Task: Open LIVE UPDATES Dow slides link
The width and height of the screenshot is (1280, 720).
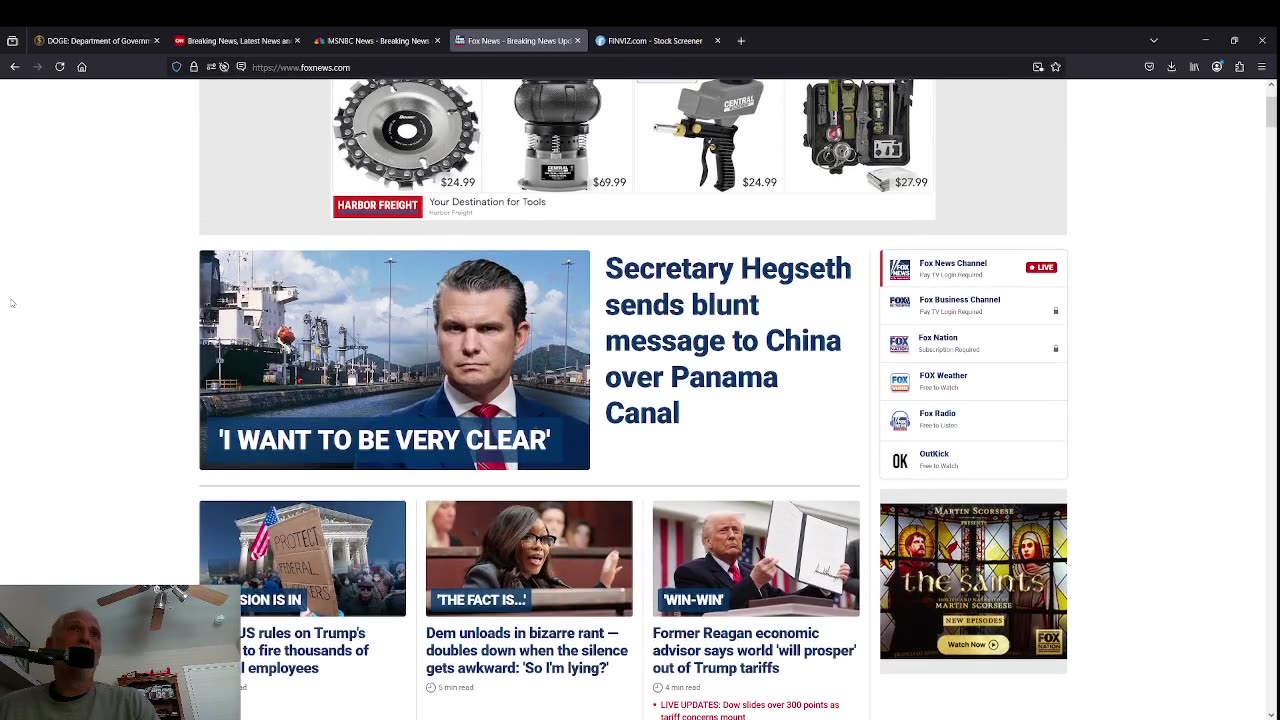Action: click(x=750, y=710)
